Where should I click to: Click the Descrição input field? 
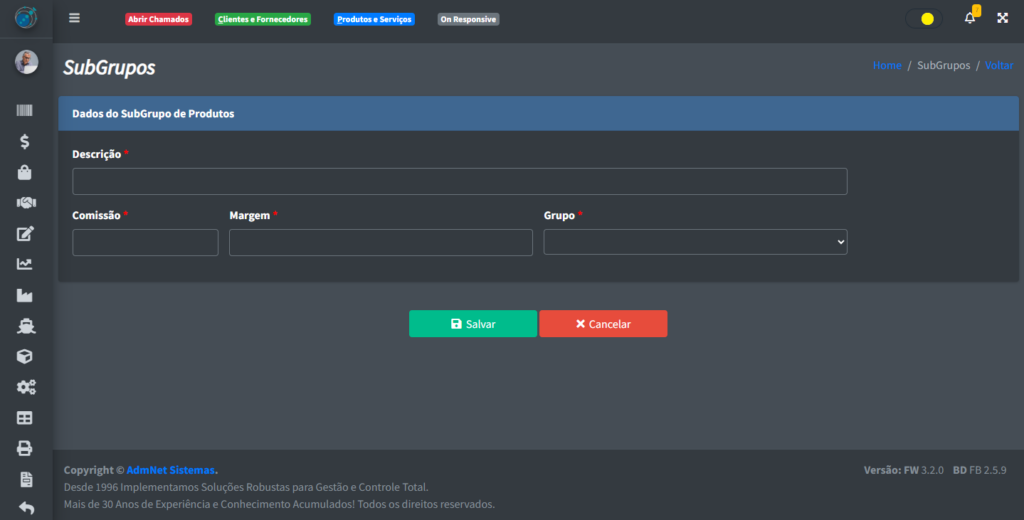tap(459, 181)
